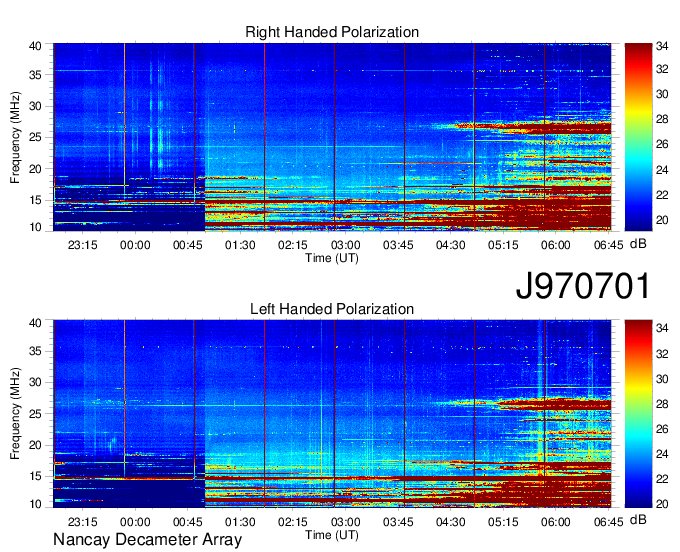680x552 pixels.
Task: Click the 10 MHz tick on Right Handed plot
Action: tap(35, 227)
